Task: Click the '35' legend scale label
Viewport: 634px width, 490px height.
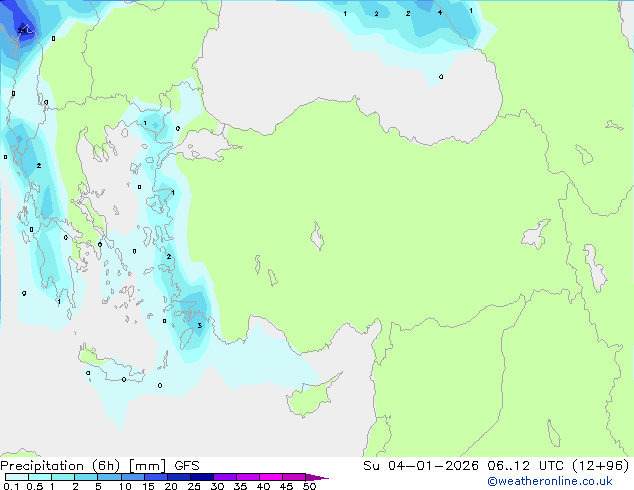Action: [240, 486]
